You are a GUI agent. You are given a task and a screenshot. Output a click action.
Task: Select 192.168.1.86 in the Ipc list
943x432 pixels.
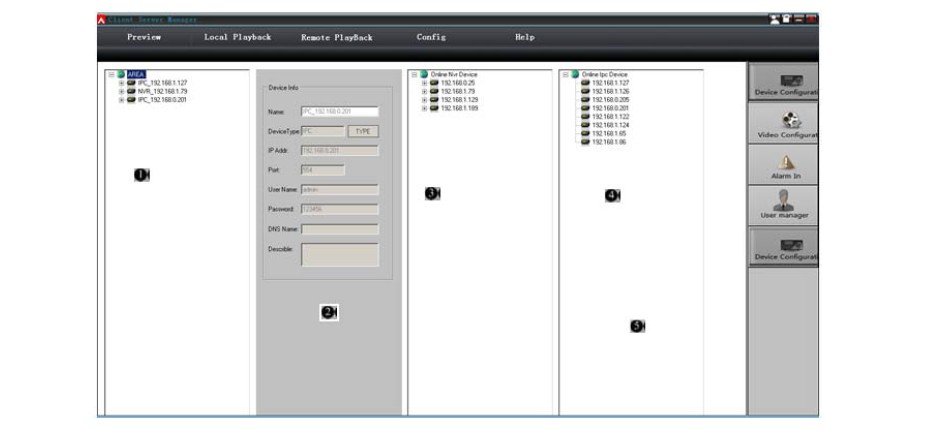(609, 142)
